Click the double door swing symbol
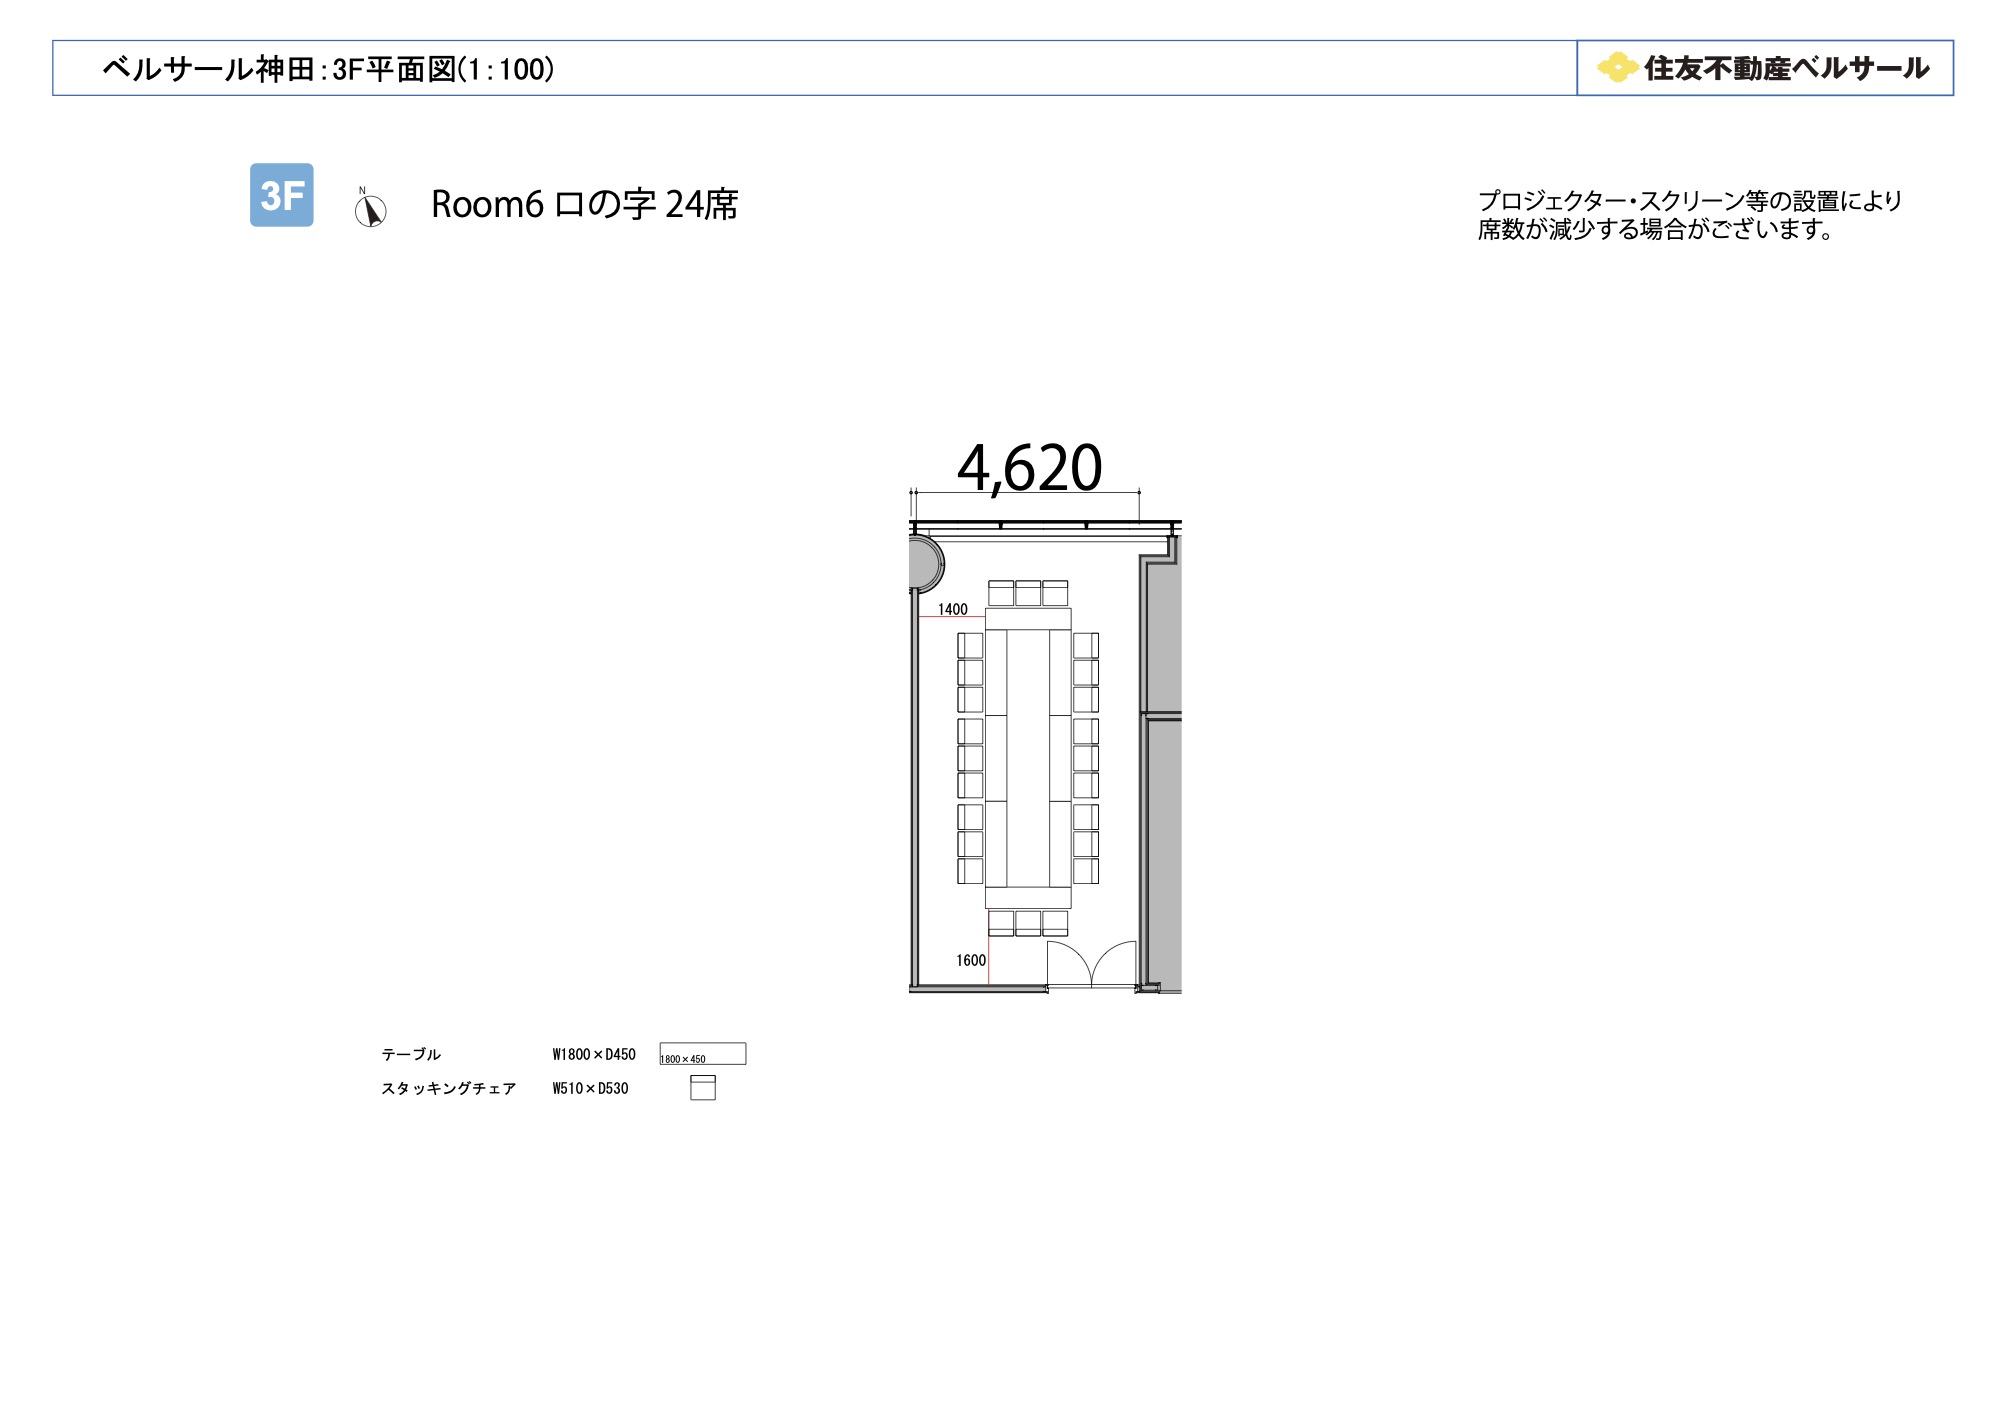Image resolution: width=2000 pixels, height=1414 pixels. (x=1091, y=965)
